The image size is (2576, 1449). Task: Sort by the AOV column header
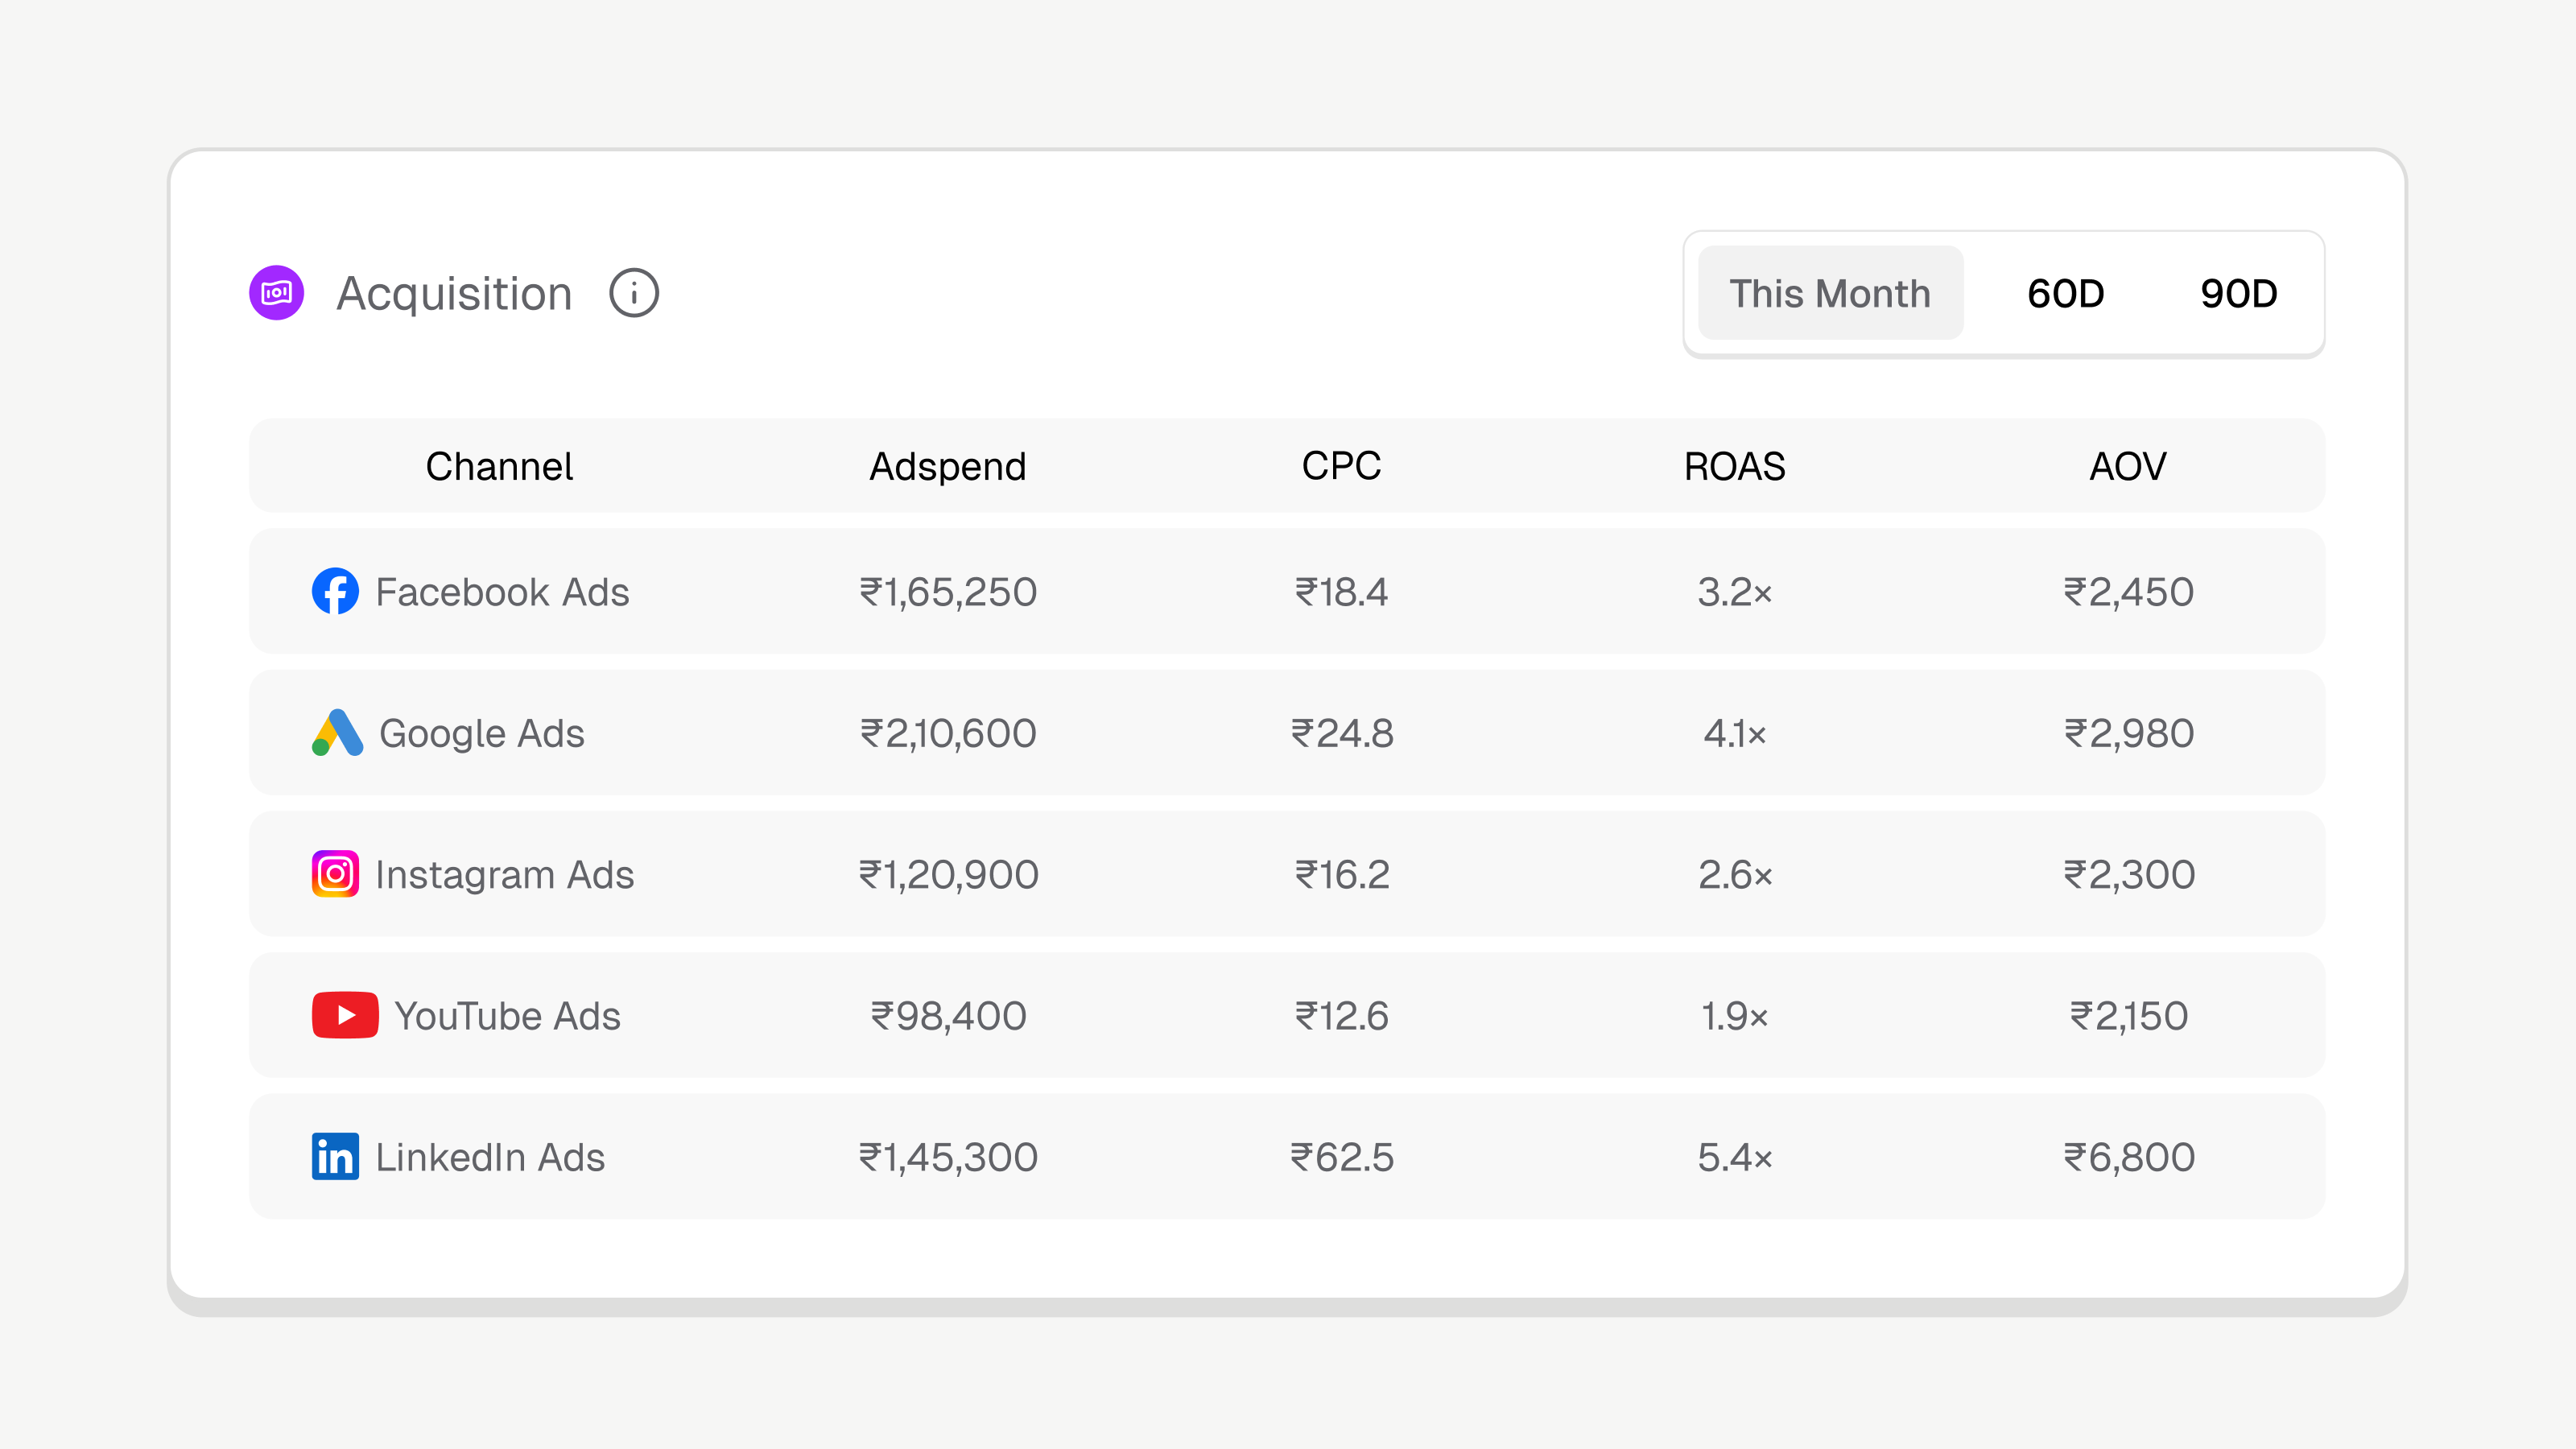(x=2127, y=466)
